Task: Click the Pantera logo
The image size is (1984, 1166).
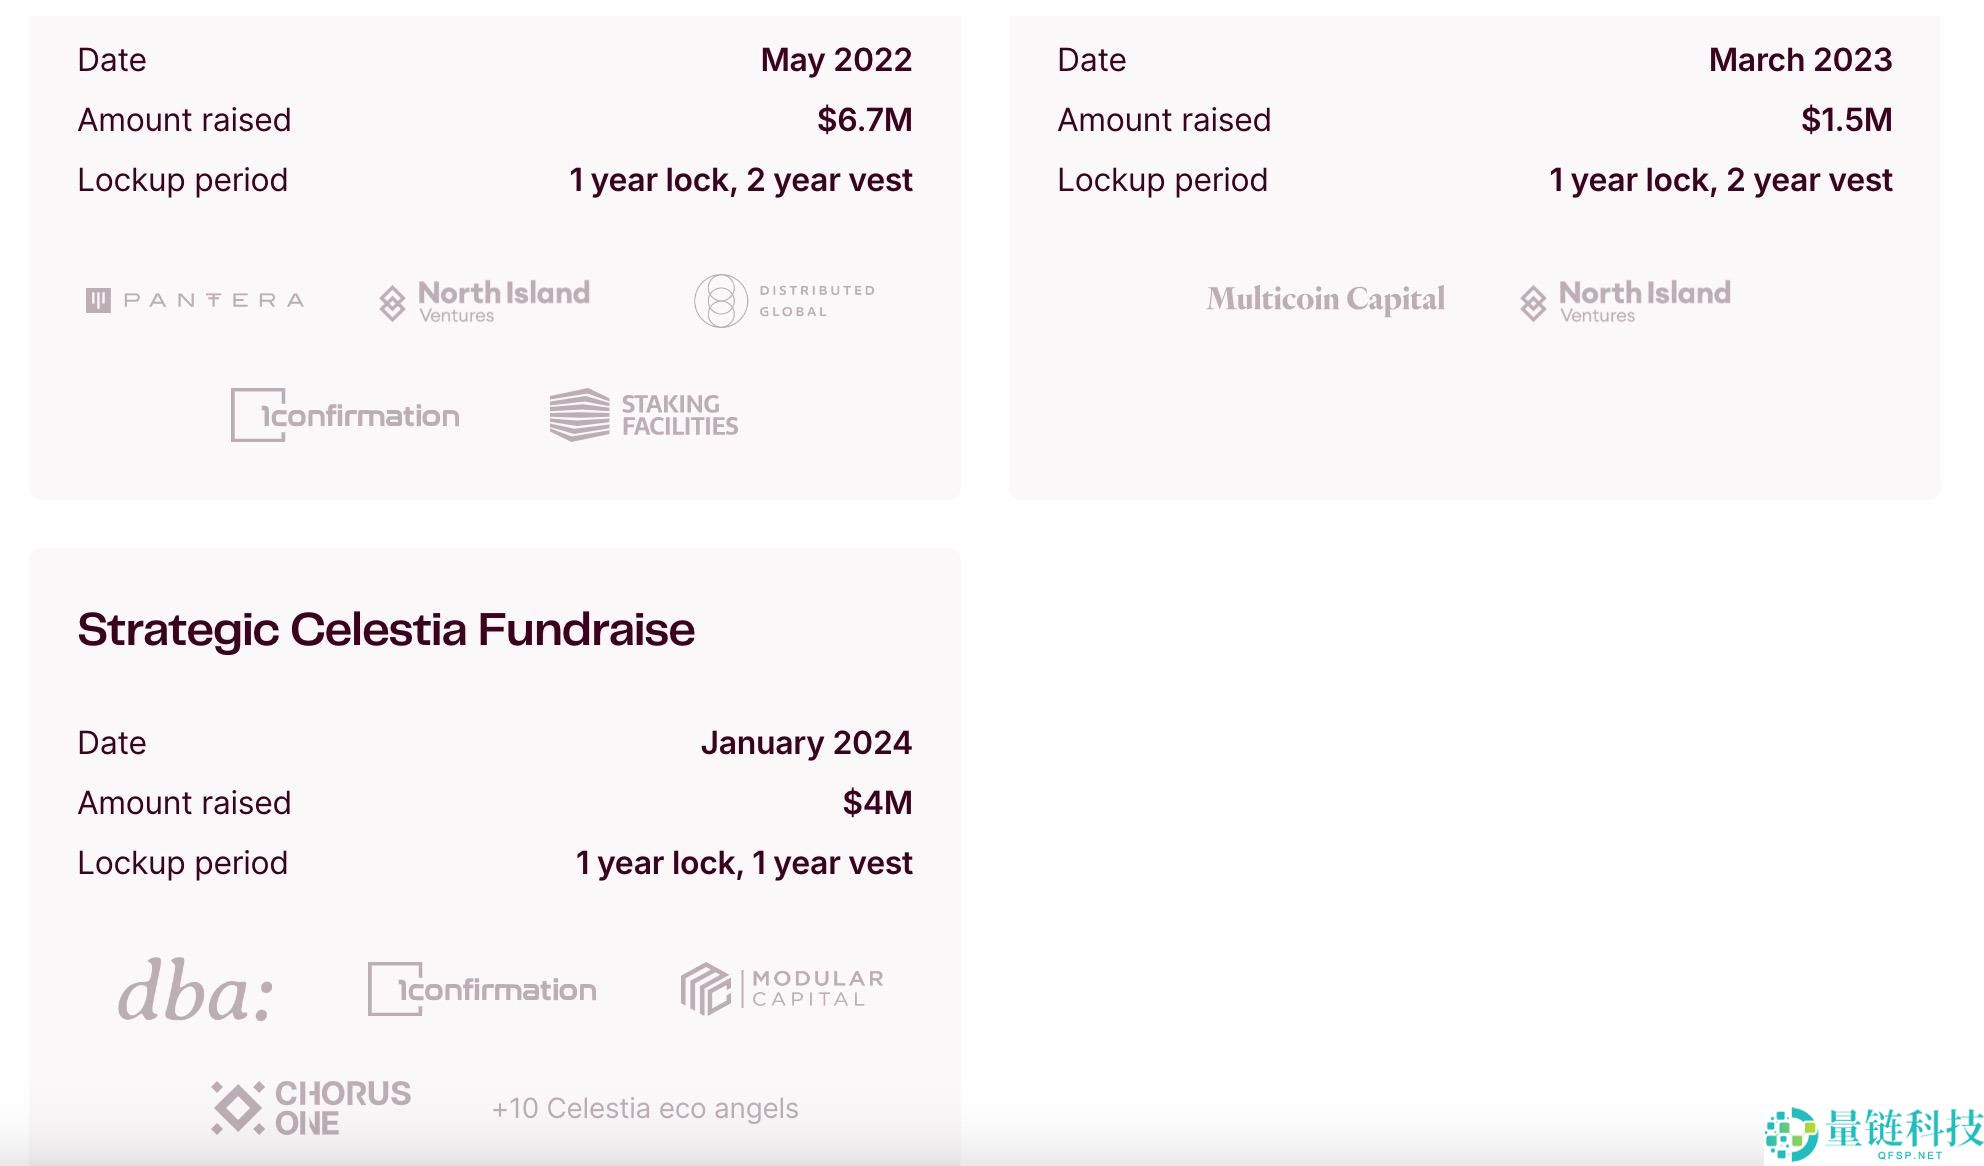Action: [x=195, y=300]
